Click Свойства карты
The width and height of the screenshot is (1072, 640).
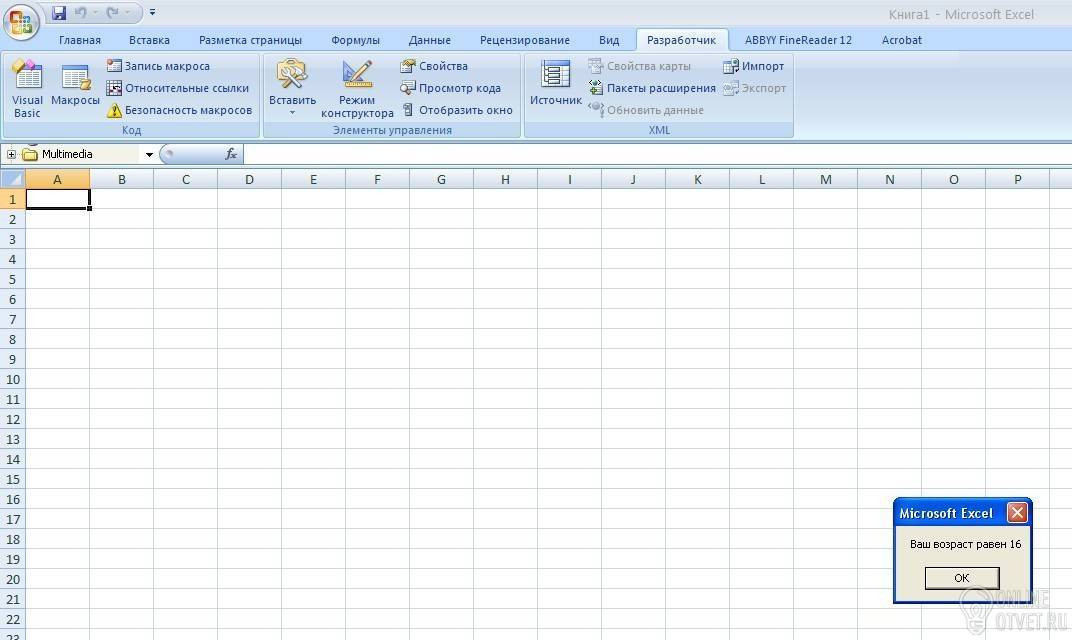pyautogui.click(x=639, y=66)
